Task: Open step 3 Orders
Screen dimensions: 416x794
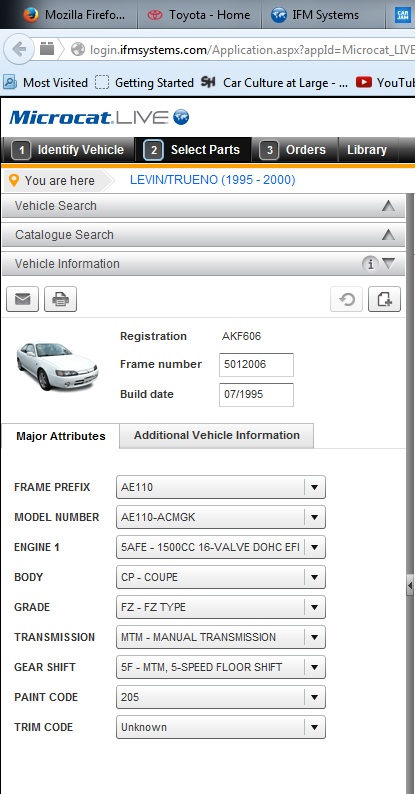Action: [x=295, y=150]
